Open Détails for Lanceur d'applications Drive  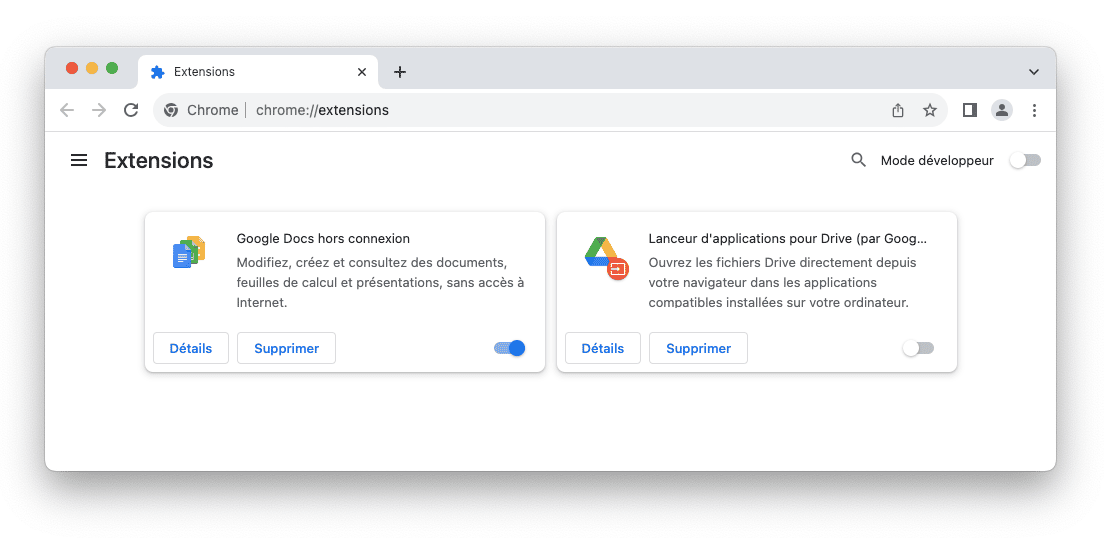click(603, 348)
